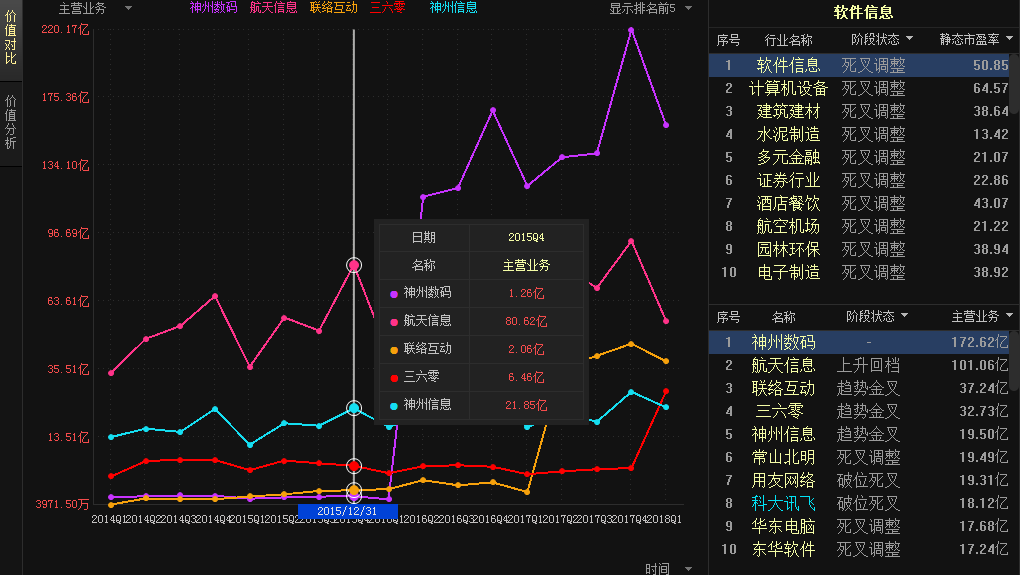Select 三六零 in the stock list
Screen dimensions: 1020x575
click(861, 411)
